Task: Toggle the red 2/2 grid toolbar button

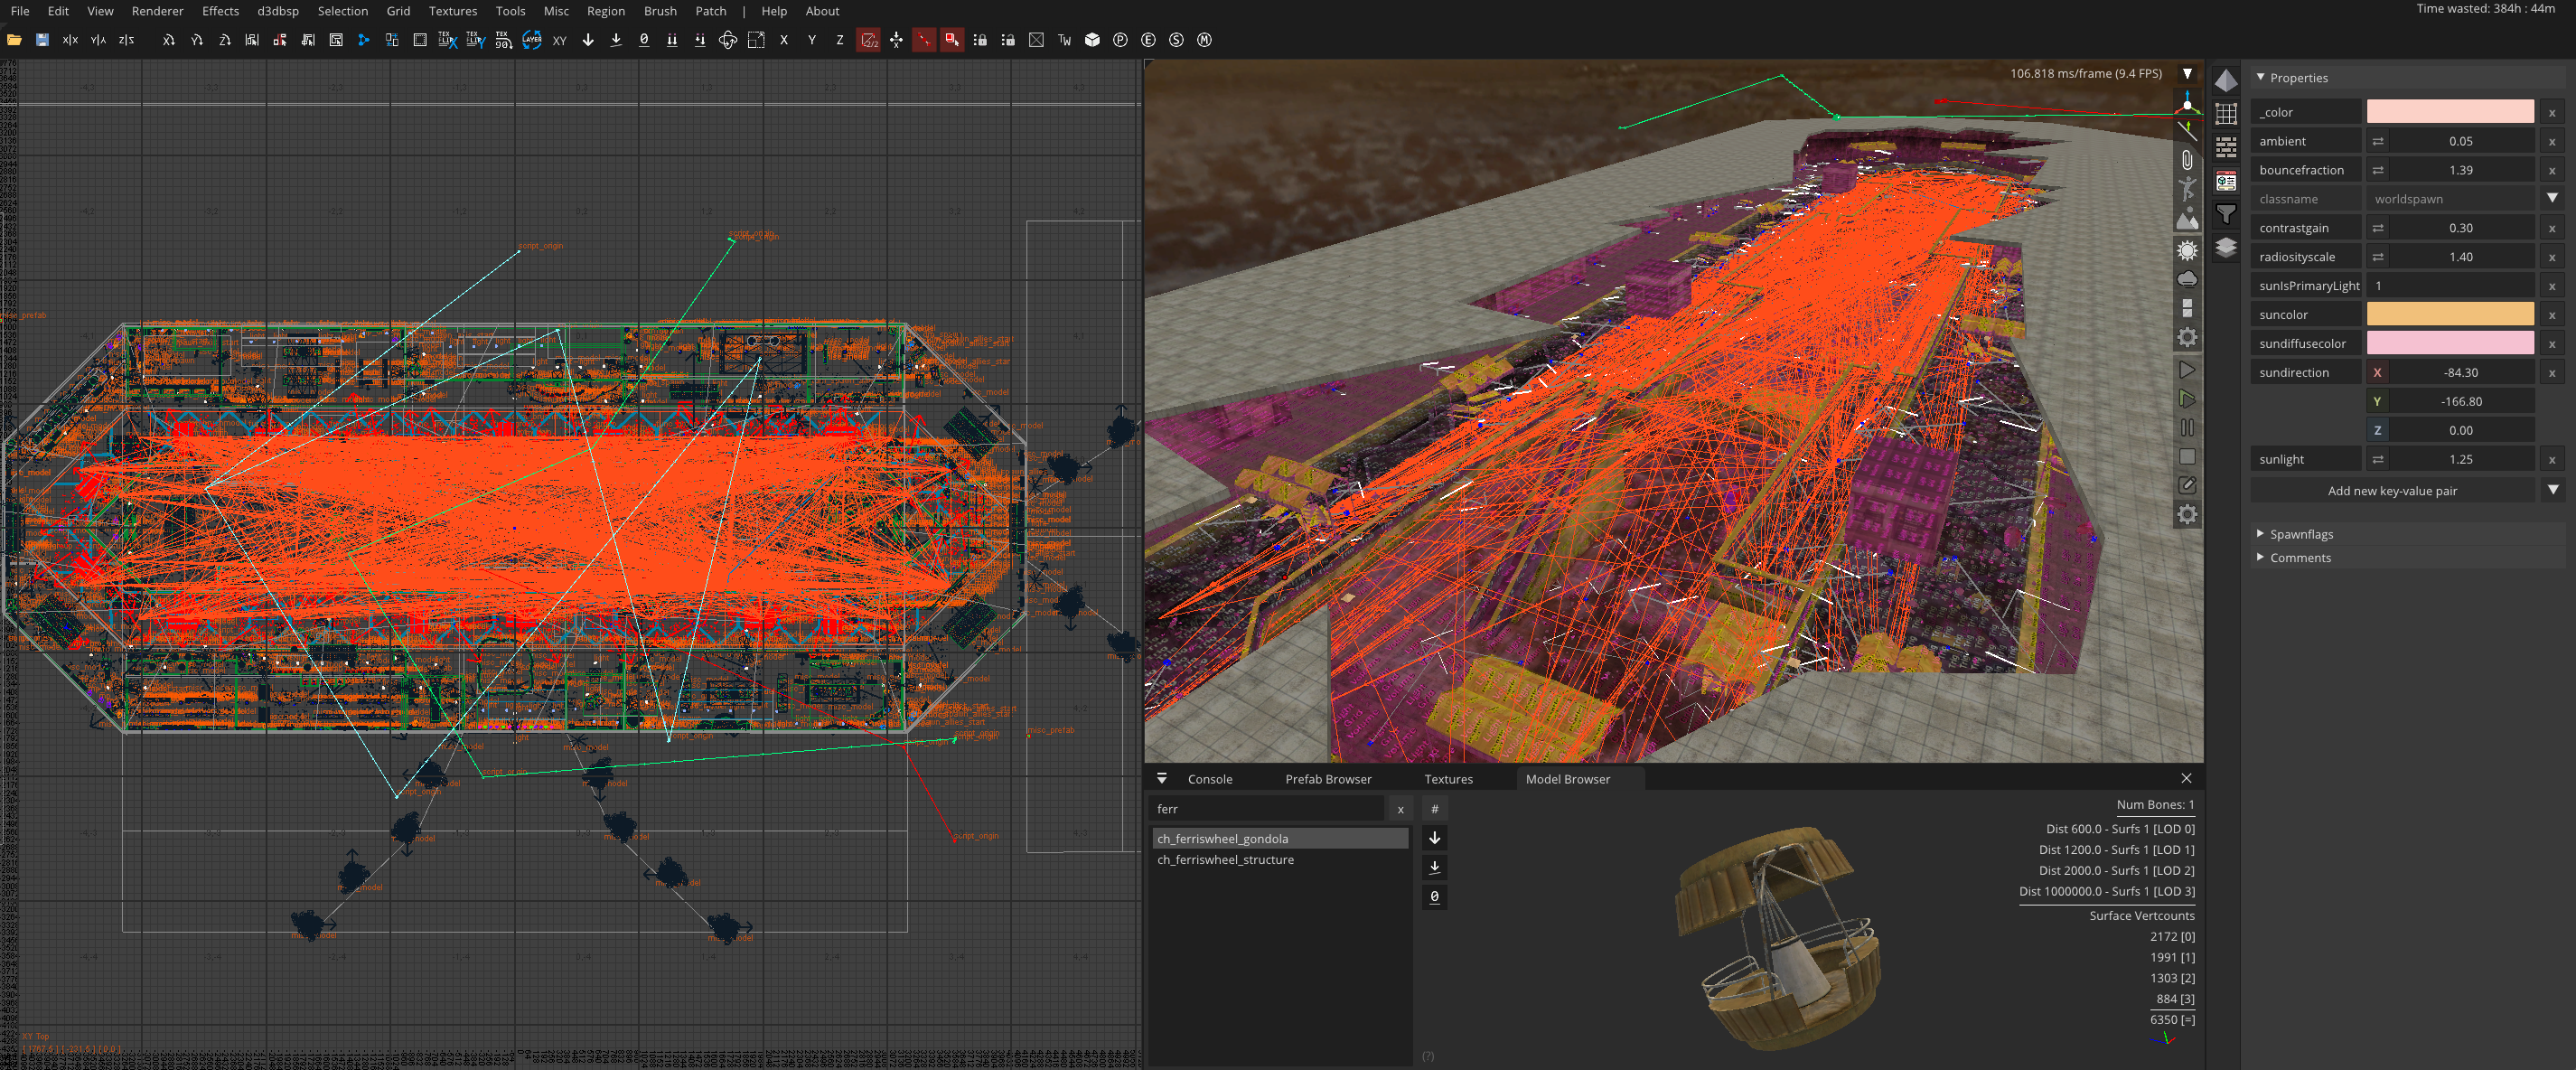Action: point(868,40)
